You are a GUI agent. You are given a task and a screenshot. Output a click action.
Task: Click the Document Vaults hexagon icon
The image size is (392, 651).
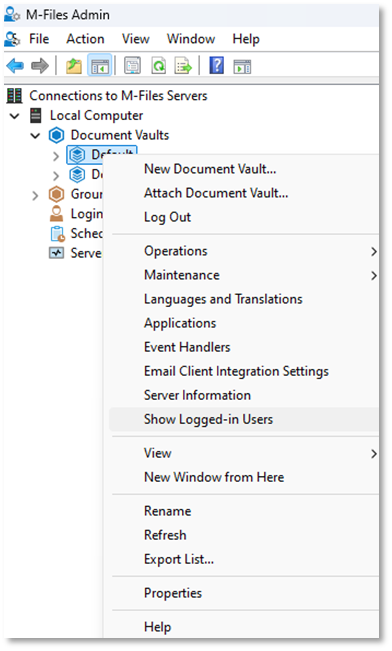tap(56, 135)
